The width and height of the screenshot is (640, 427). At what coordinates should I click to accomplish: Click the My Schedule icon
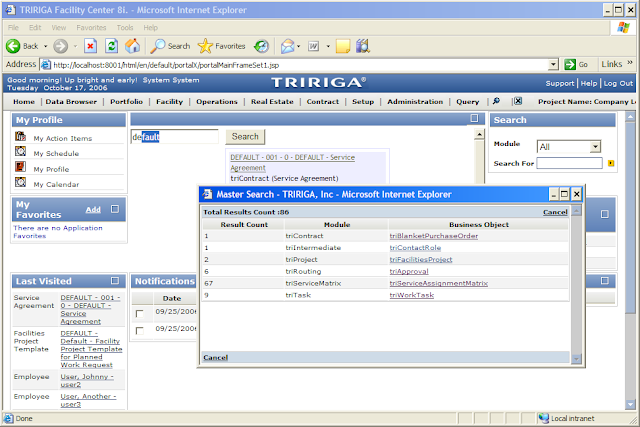click(20, 152)
